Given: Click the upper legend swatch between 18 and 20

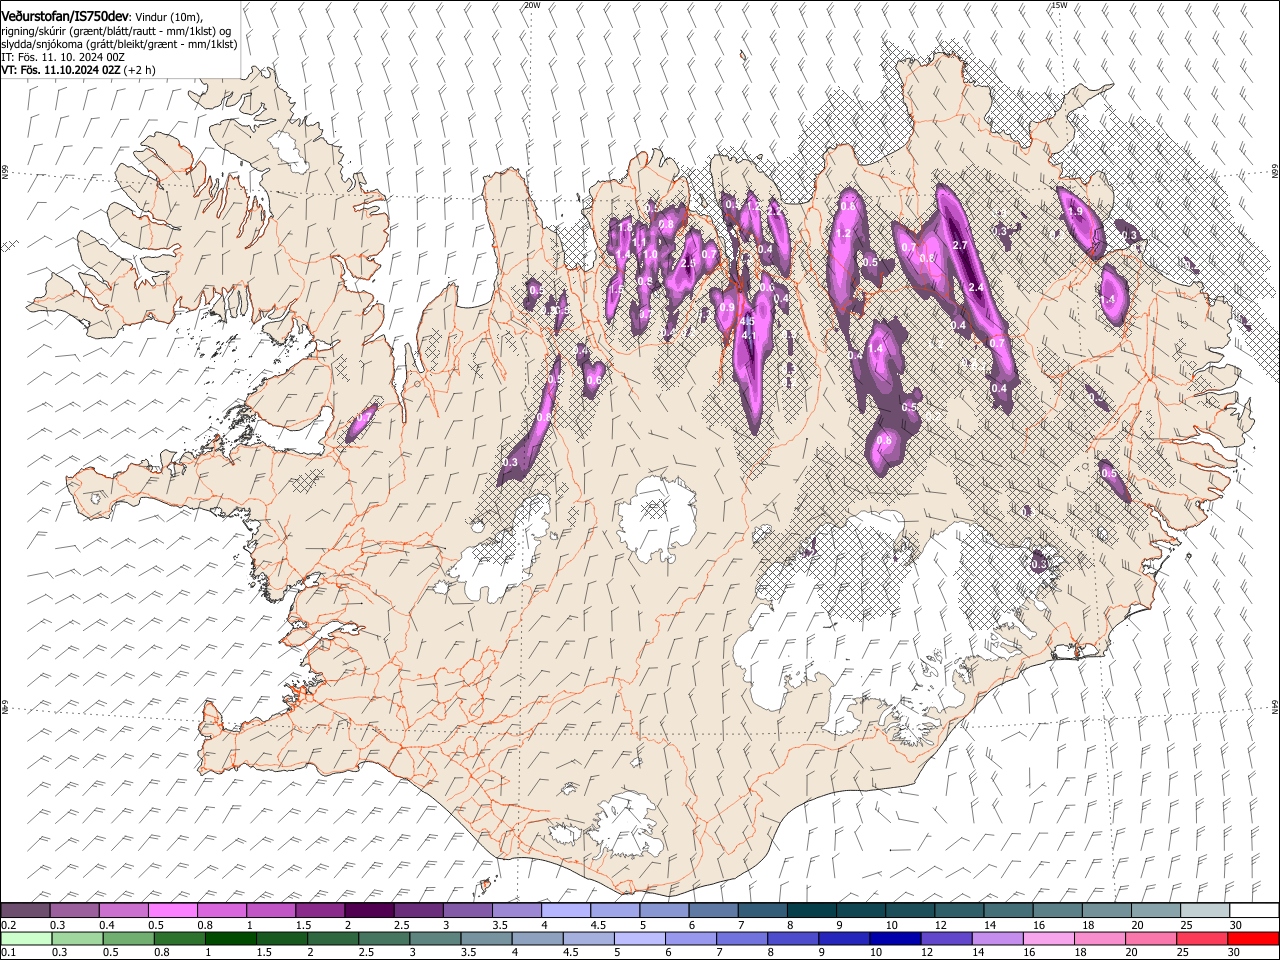Looking at the screenshot, I should pos(1106,910).
